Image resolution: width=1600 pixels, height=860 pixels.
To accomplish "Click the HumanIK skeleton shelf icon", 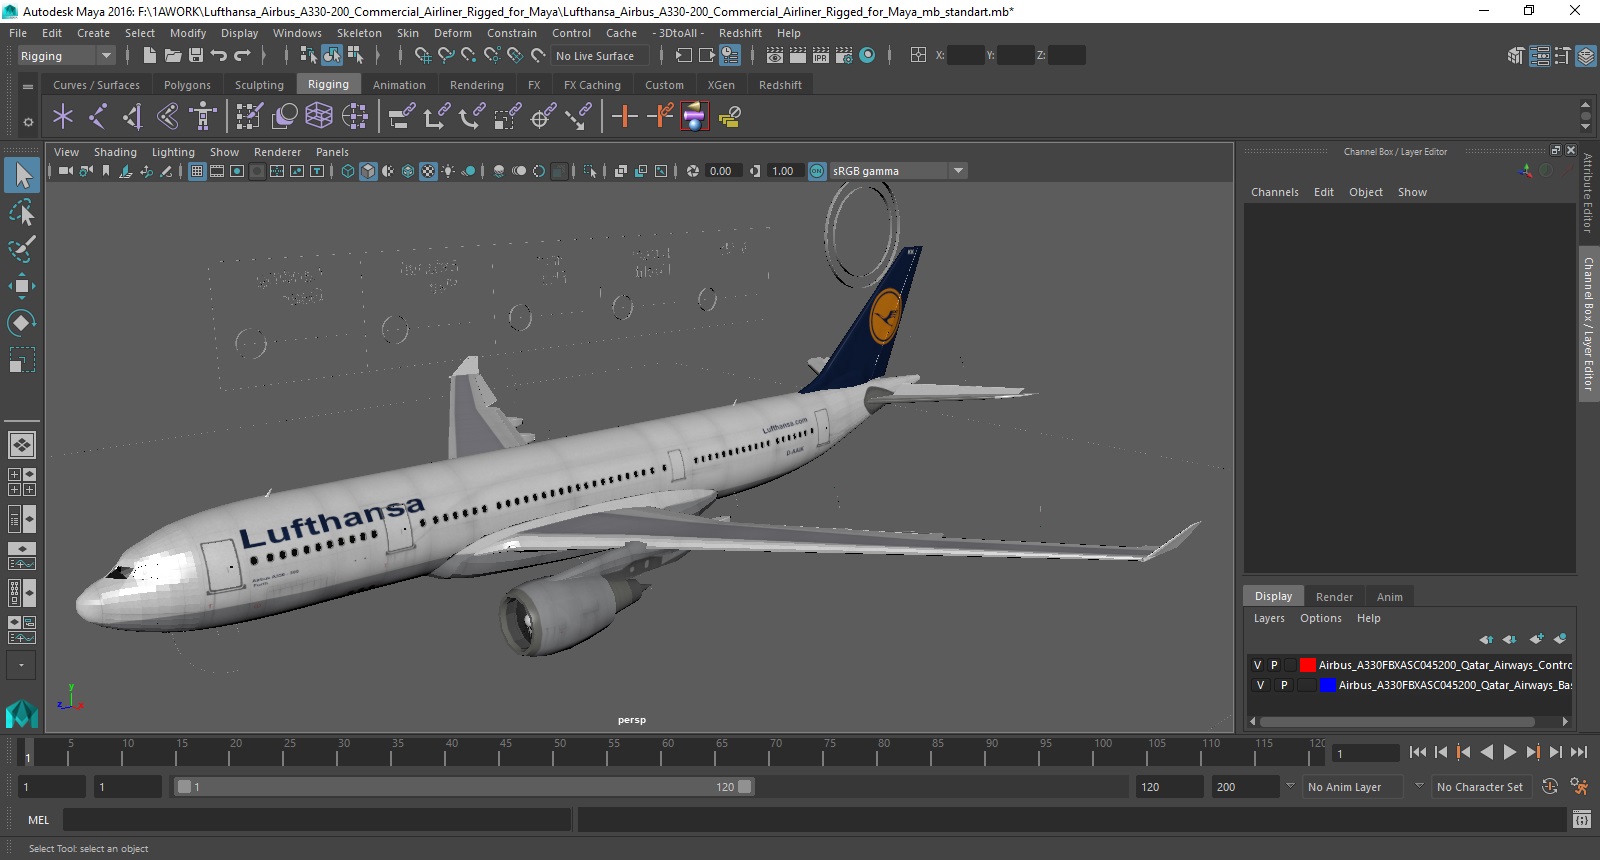I will 203,117.
